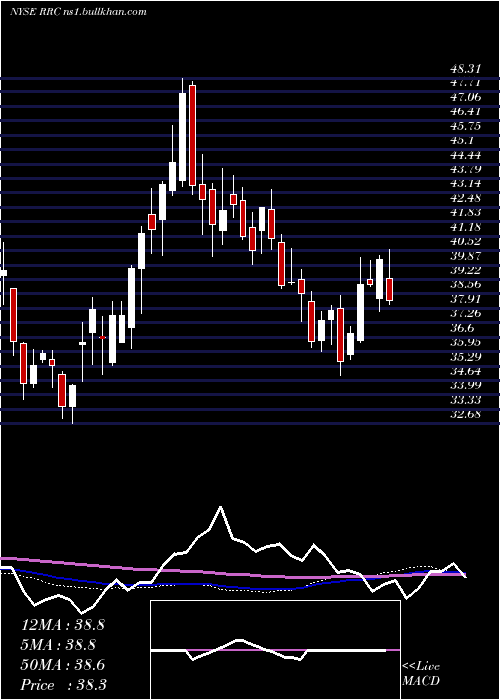Click inside the MACD inset chart box
The height and width of the screenshot is (700, 500).
(x=275, y=650)
